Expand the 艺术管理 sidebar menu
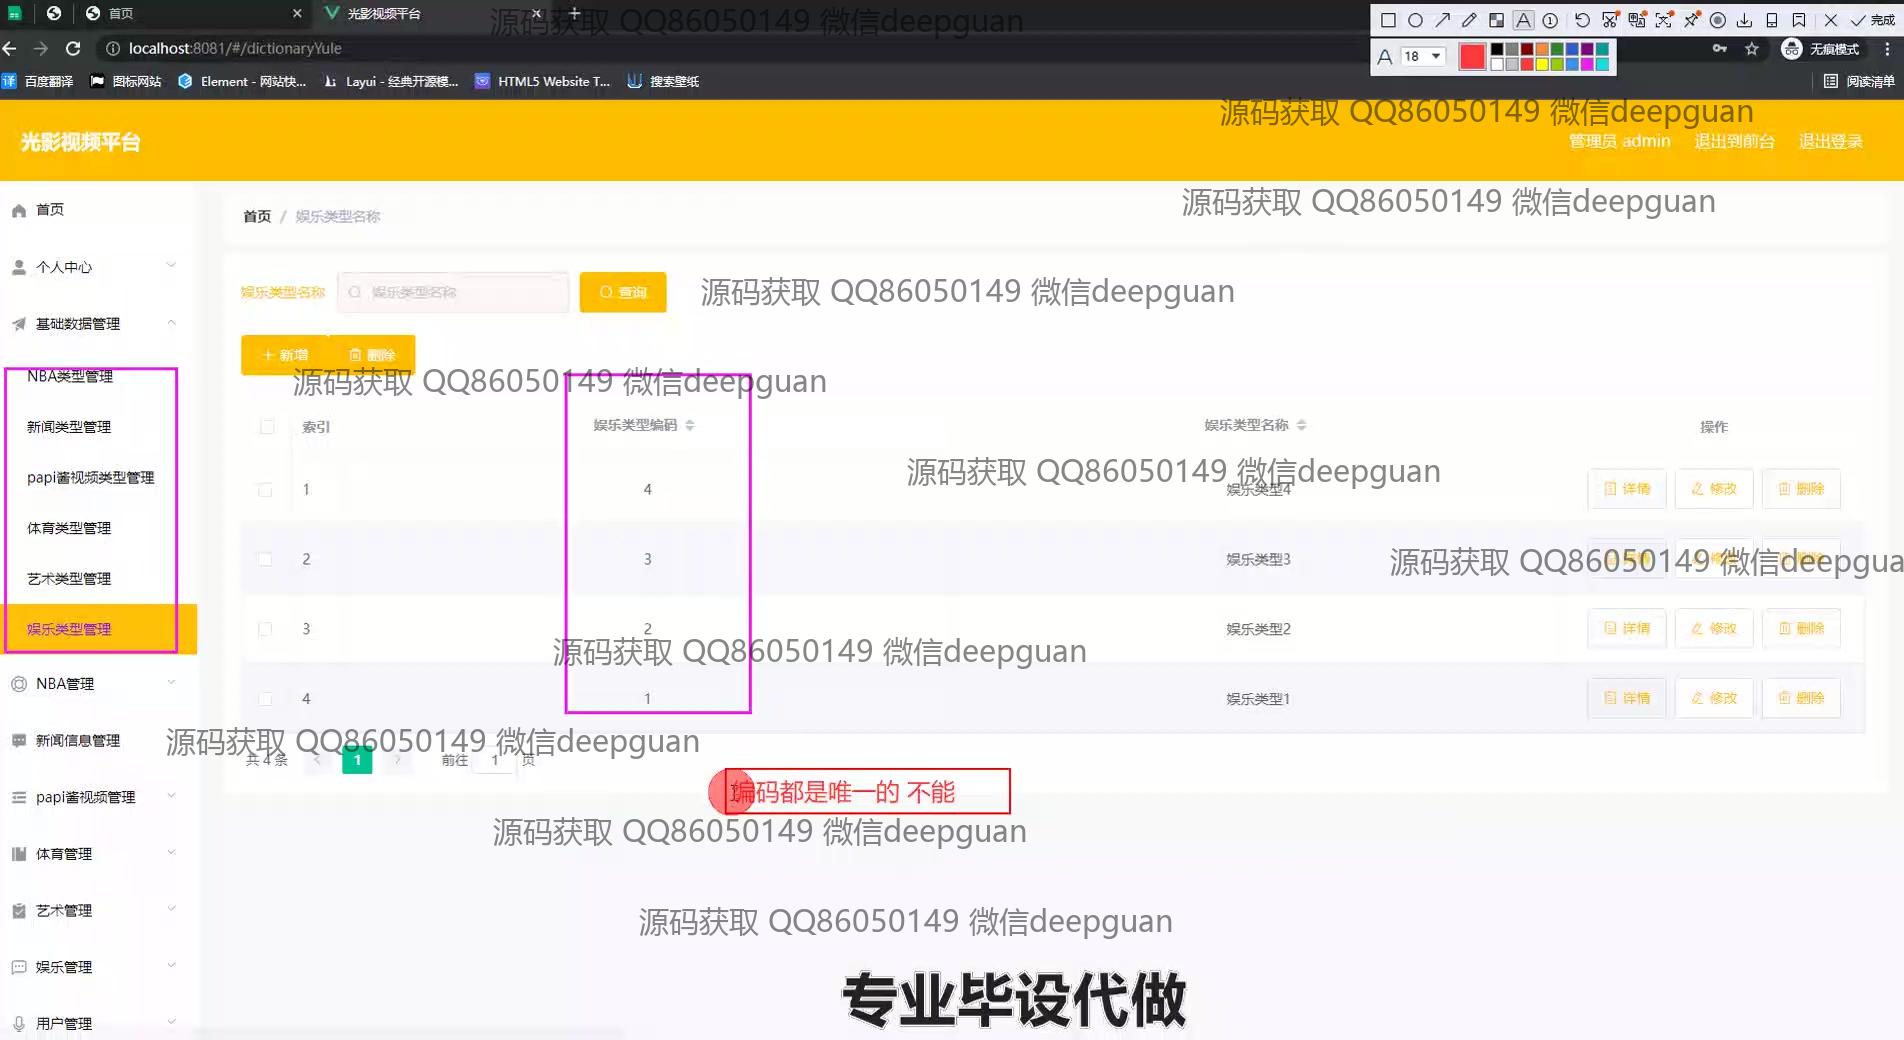 point(98,911)
